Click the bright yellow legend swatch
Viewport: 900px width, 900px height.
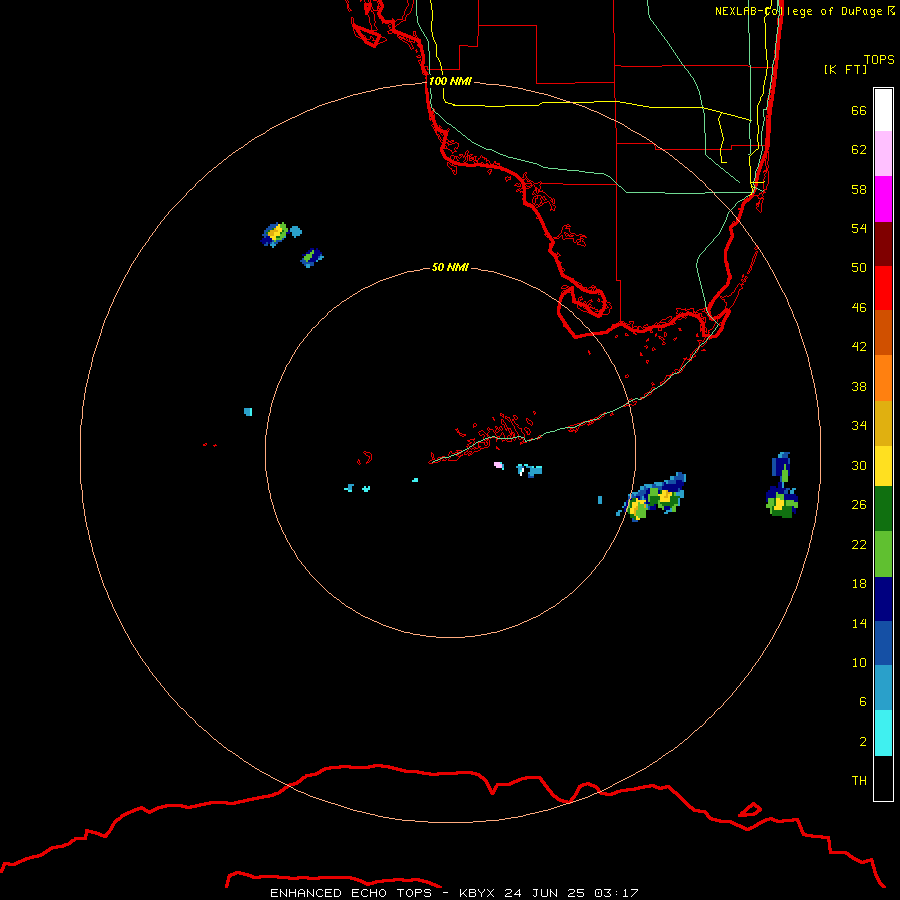pyautogui.click(x=883, y=466)
